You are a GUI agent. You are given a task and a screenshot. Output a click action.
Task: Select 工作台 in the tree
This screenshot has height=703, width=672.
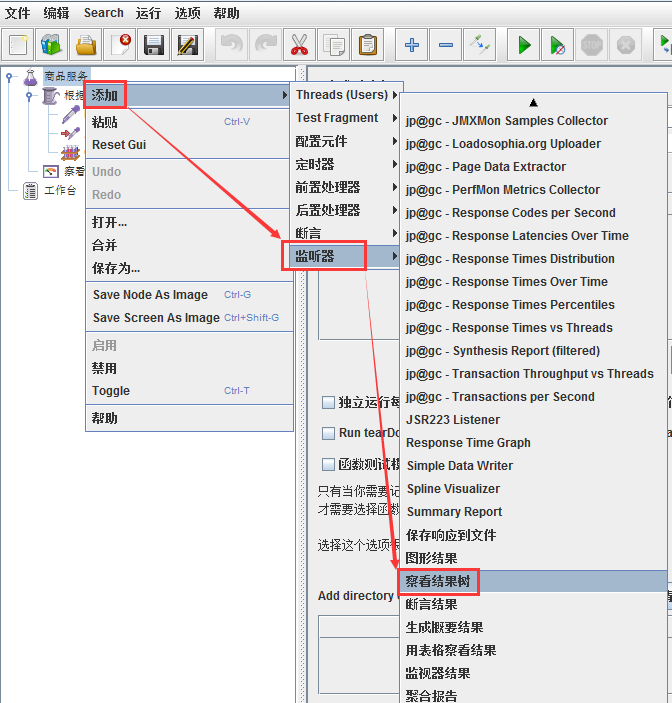(x=59, y=191)
